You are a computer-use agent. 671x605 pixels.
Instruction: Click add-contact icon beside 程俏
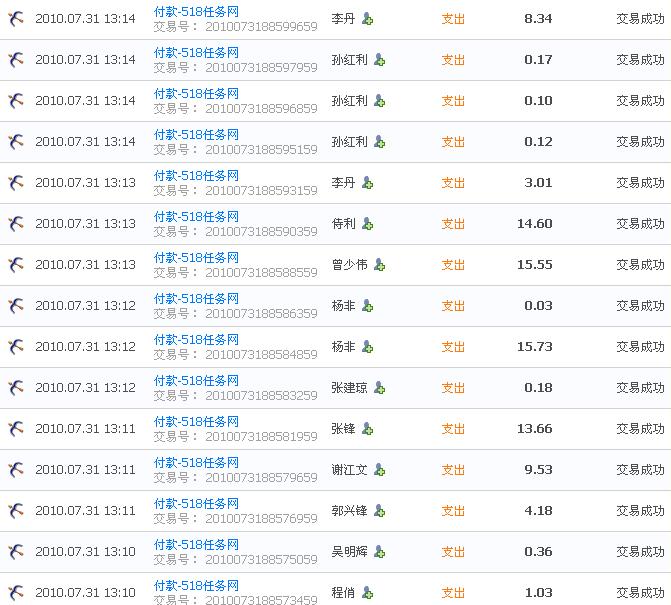click(x=367, y=593)
